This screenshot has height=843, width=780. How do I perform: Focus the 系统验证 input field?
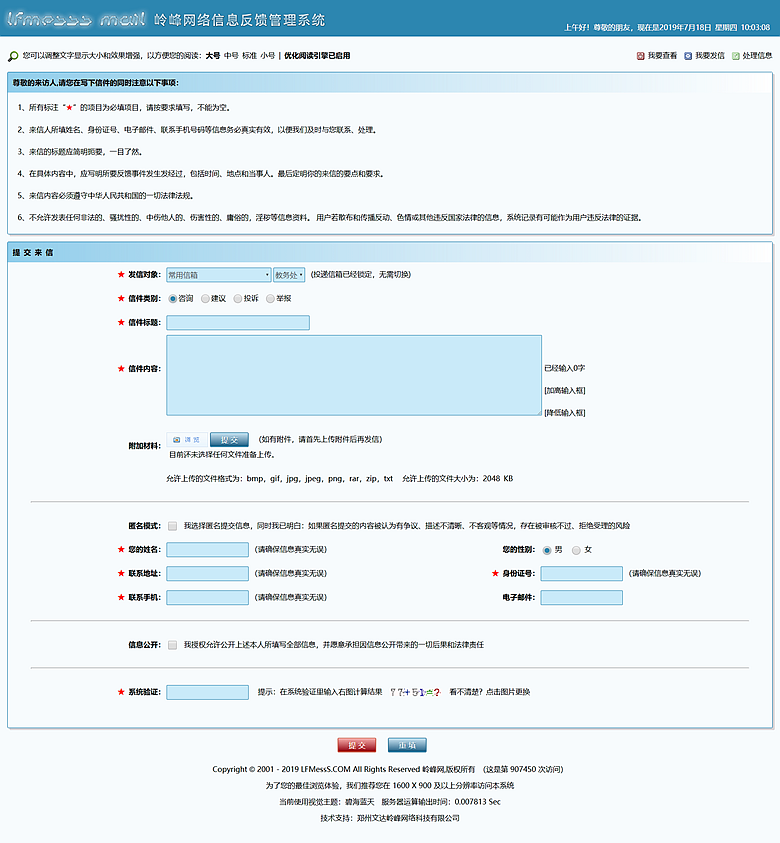pos(207,692)
